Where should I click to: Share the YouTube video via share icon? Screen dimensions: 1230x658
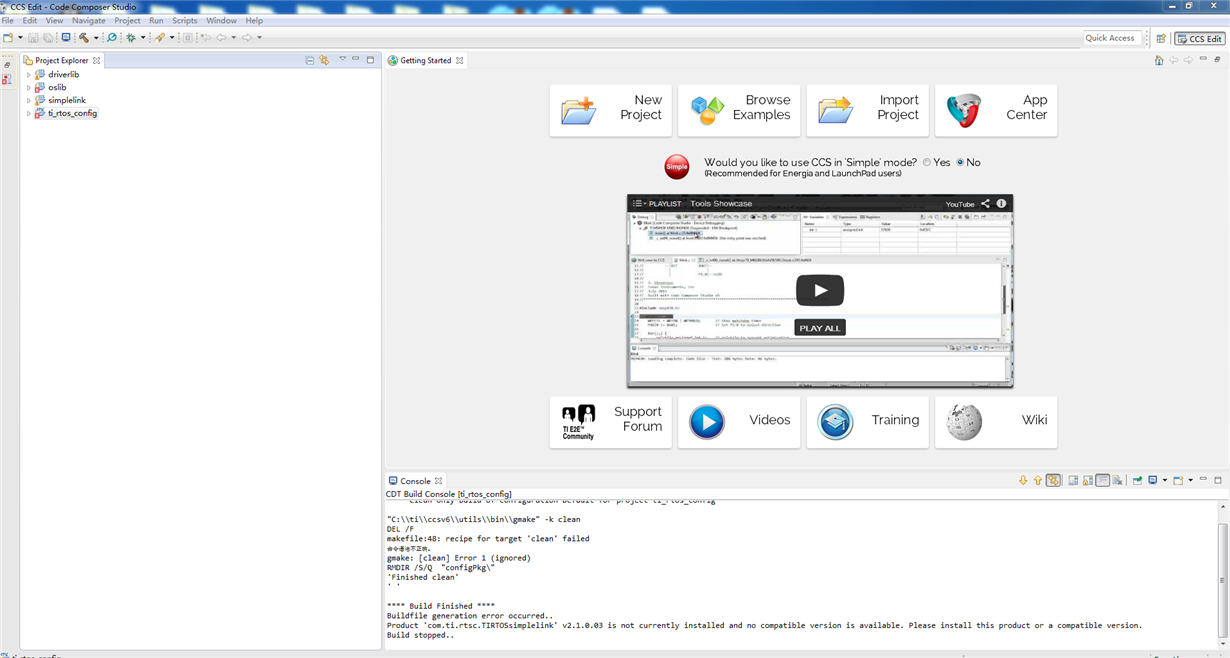point(985,203)
